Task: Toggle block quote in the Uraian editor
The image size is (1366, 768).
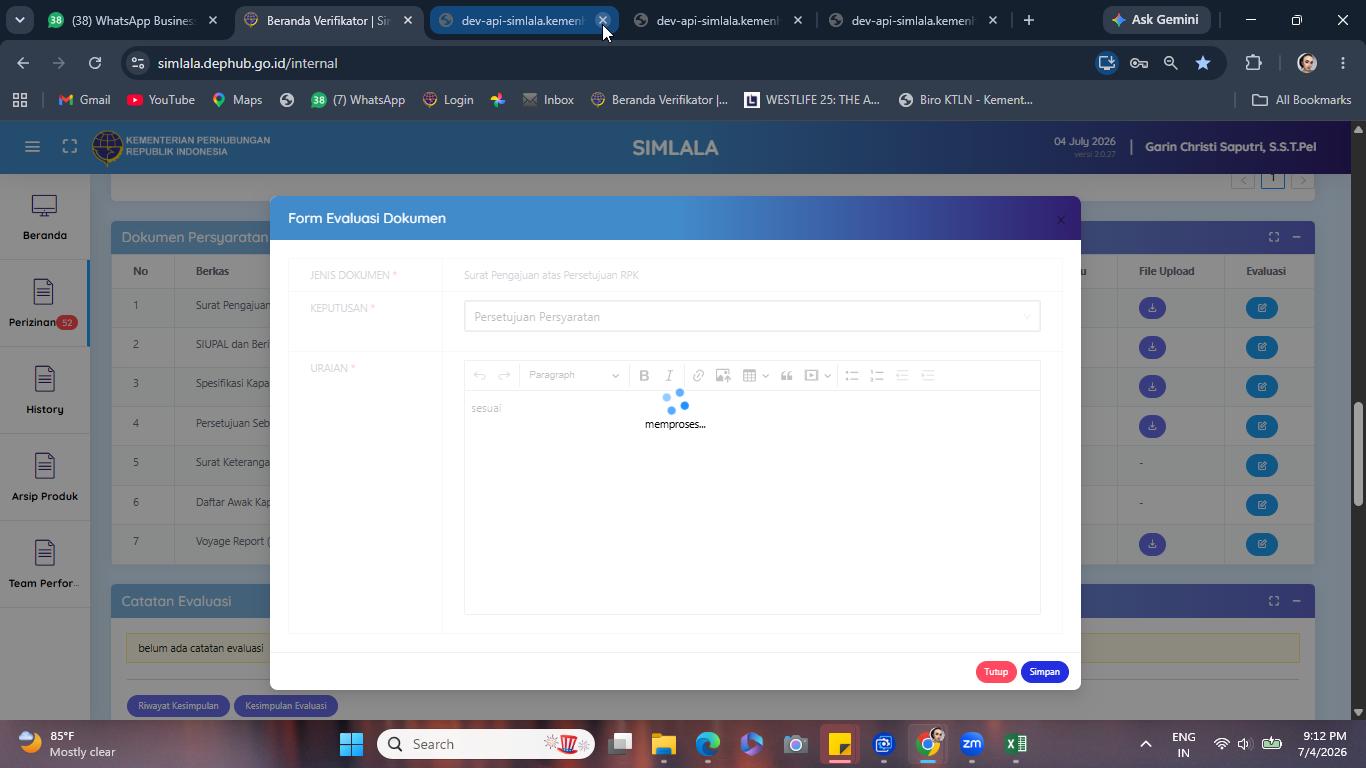Action: pyautogui.click(x=786, y=375)
